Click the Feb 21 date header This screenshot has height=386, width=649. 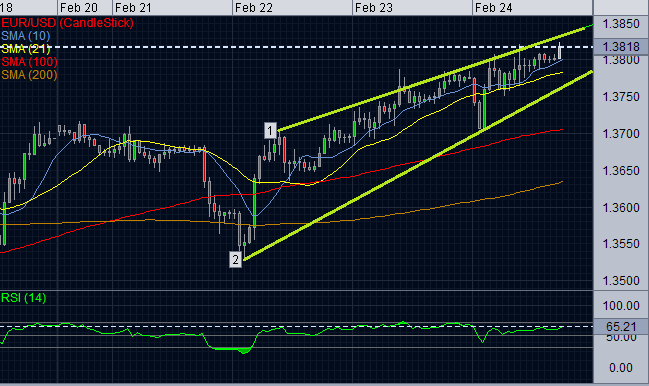133,7
